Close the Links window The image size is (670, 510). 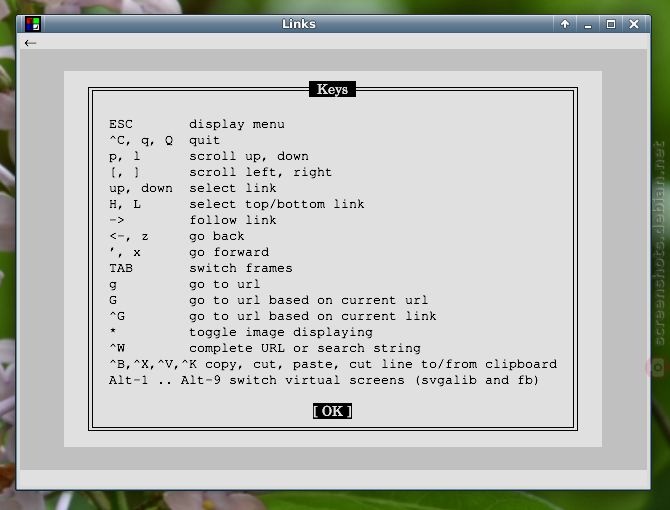point(634,24)
